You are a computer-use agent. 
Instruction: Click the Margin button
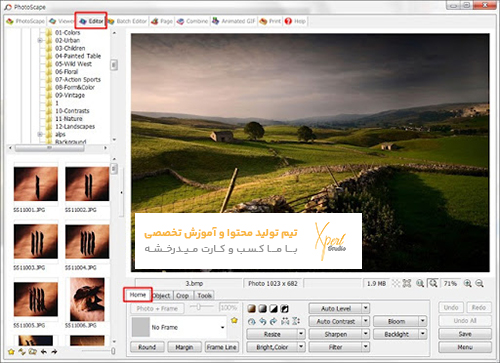[184, 347]
